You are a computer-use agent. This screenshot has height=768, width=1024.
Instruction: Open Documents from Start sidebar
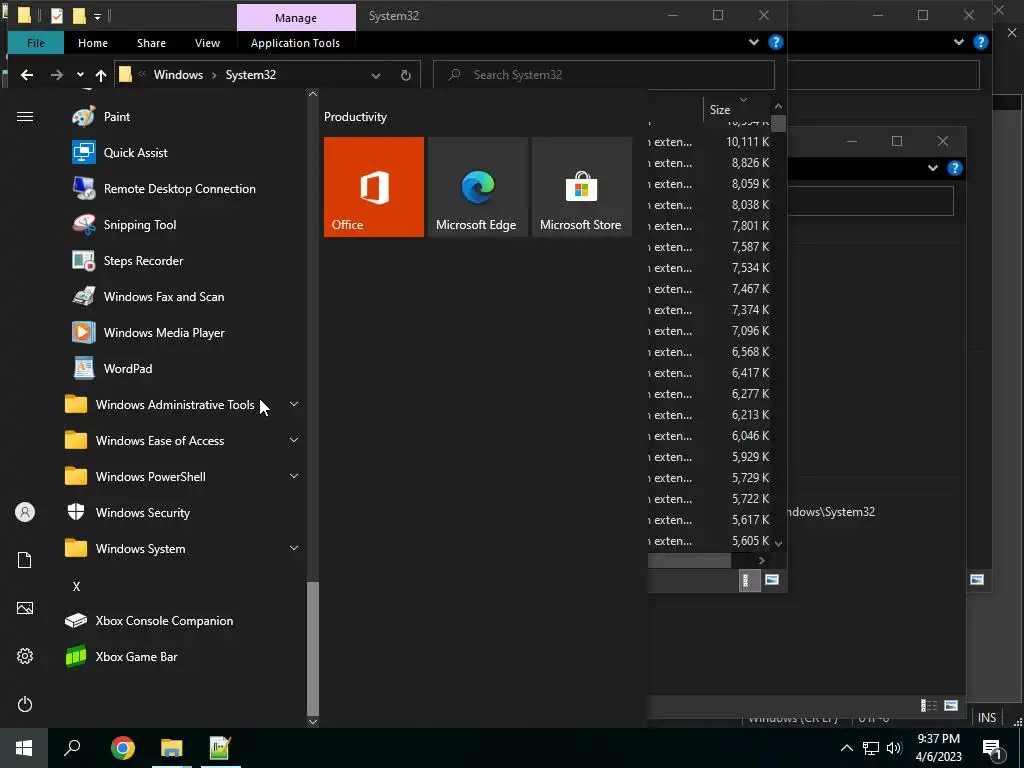click(25, 560)
